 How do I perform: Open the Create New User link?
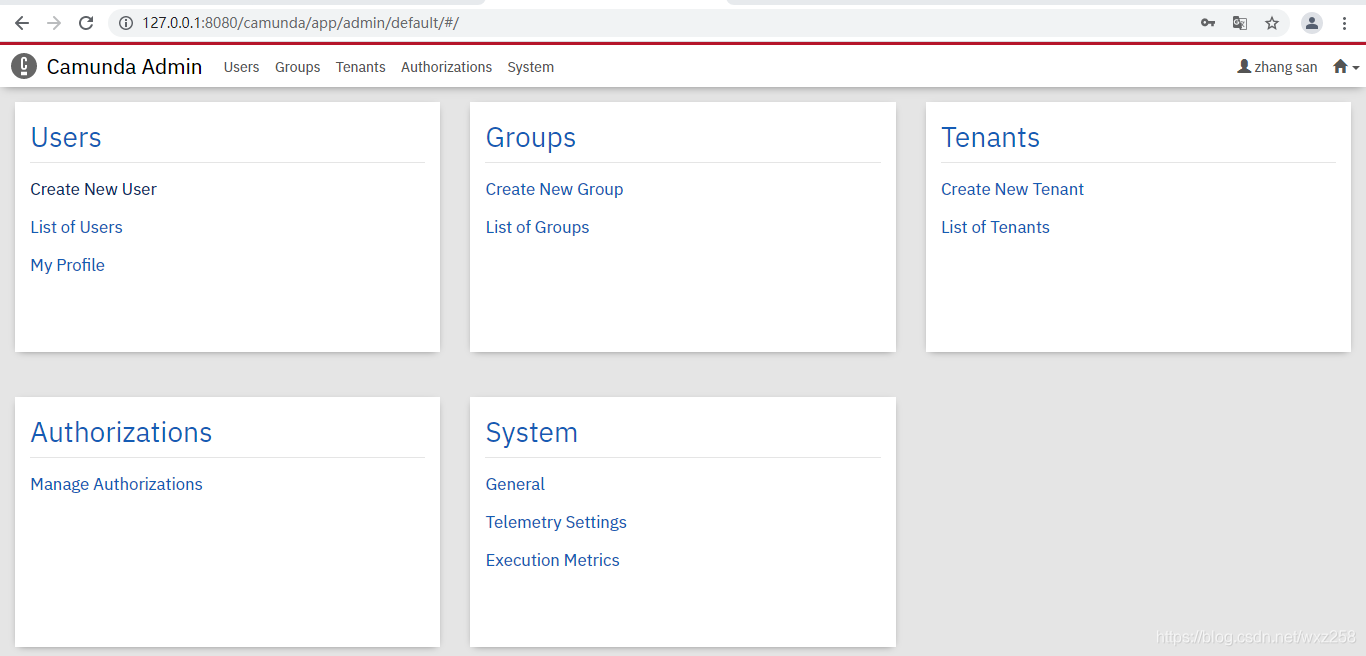coord(93,189)
